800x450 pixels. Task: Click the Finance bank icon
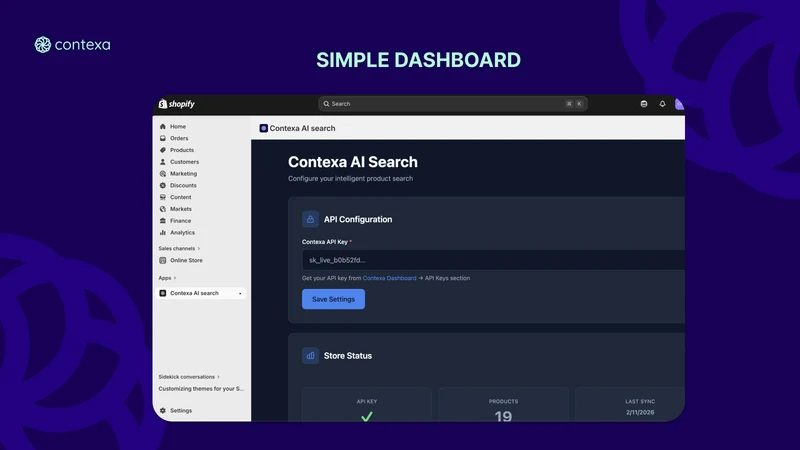(x=163, y=220)
